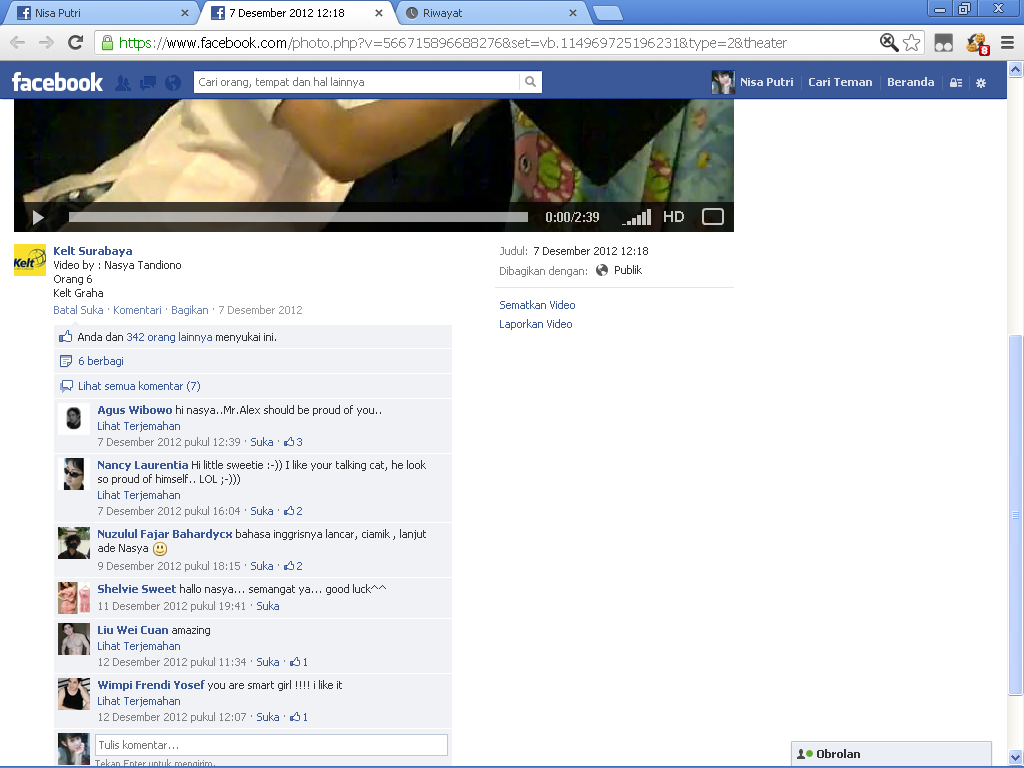Play the video with the play button
This screenshot has width=1024, height=768.
(x=38, y=217)
